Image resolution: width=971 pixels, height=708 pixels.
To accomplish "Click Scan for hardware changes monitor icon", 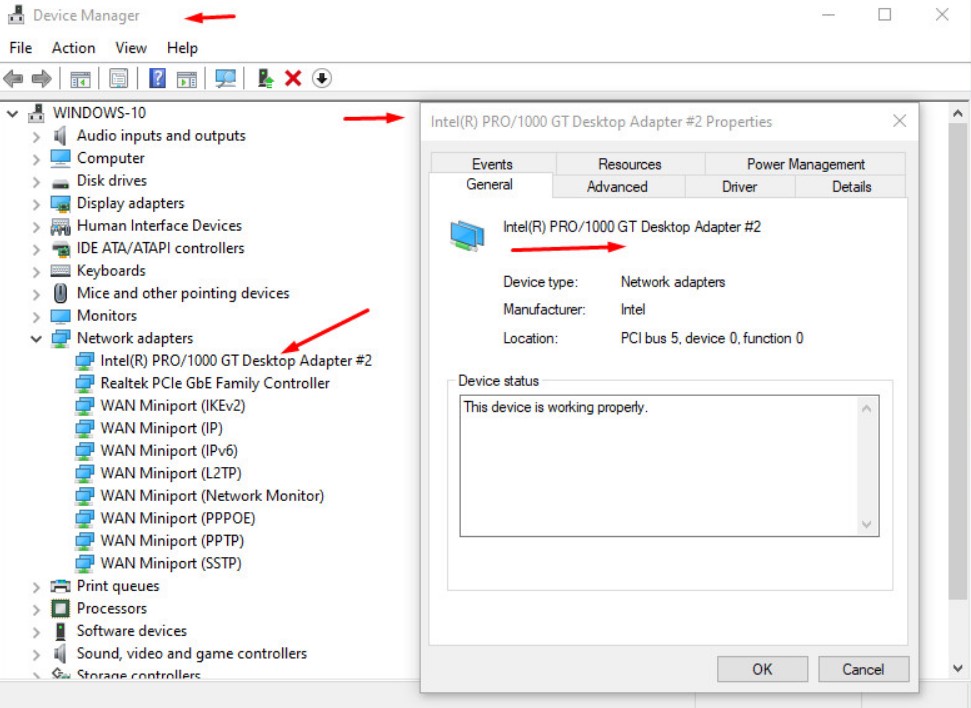I will (x=225, y=79).
